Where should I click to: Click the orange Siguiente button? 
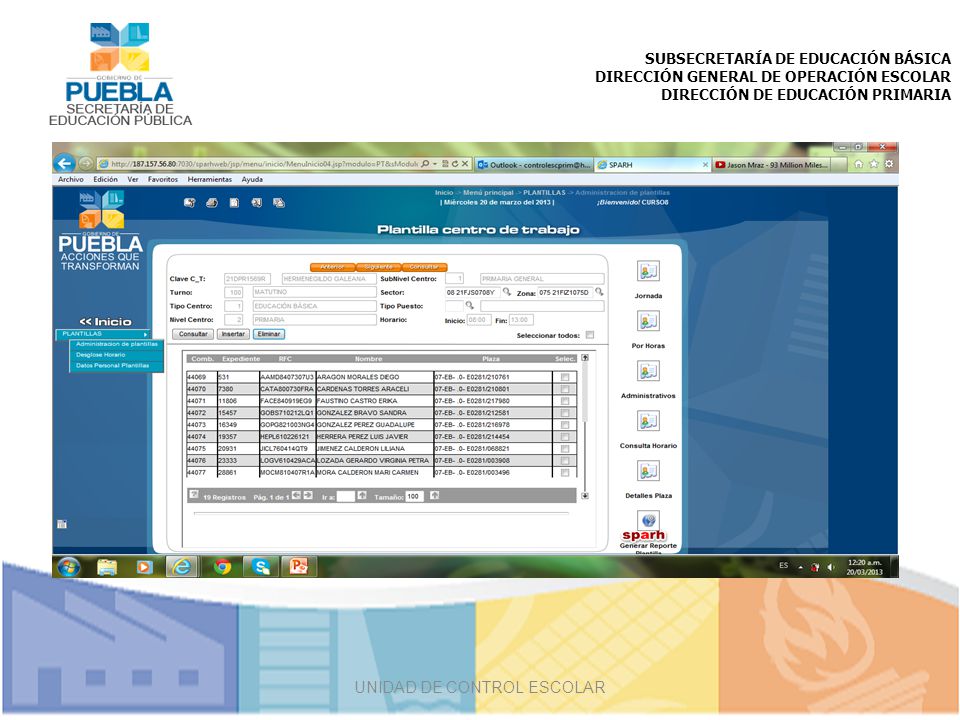click(378, 267)
